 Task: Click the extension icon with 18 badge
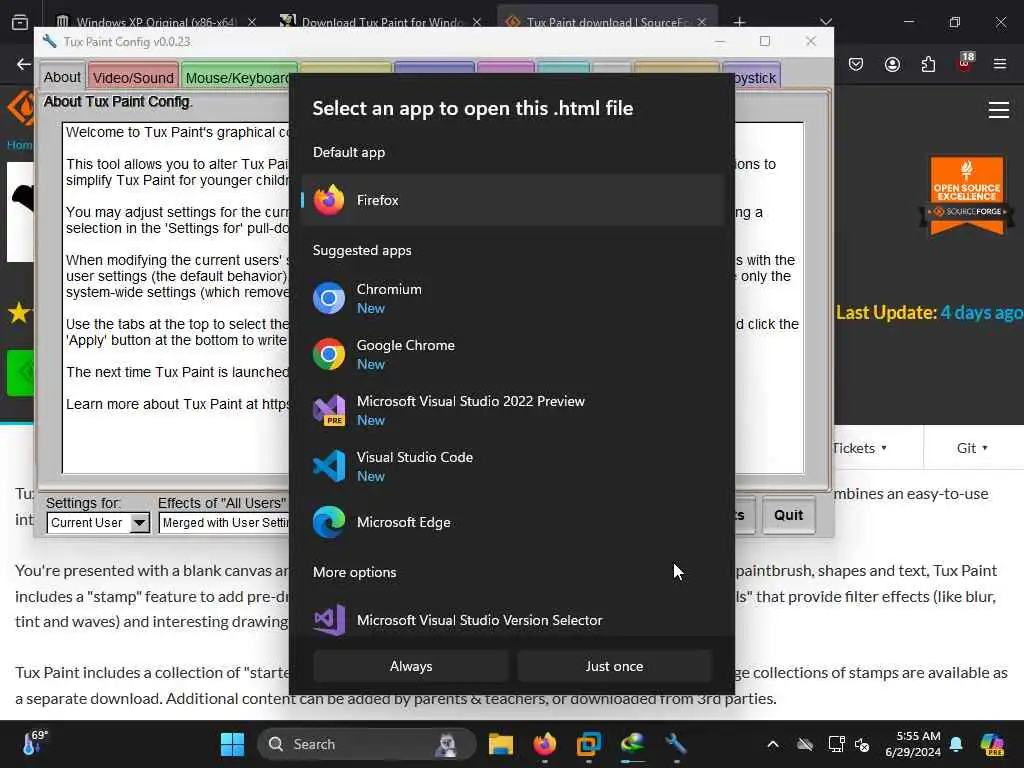tap(965, 62)
